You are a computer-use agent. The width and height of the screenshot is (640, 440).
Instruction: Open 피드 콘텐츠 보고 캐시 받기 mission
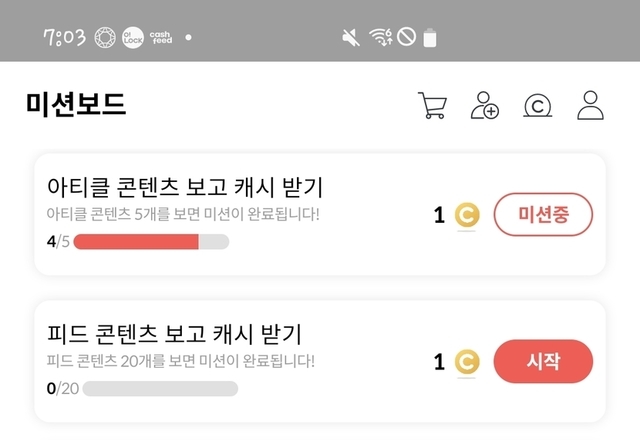coord(174,334)
